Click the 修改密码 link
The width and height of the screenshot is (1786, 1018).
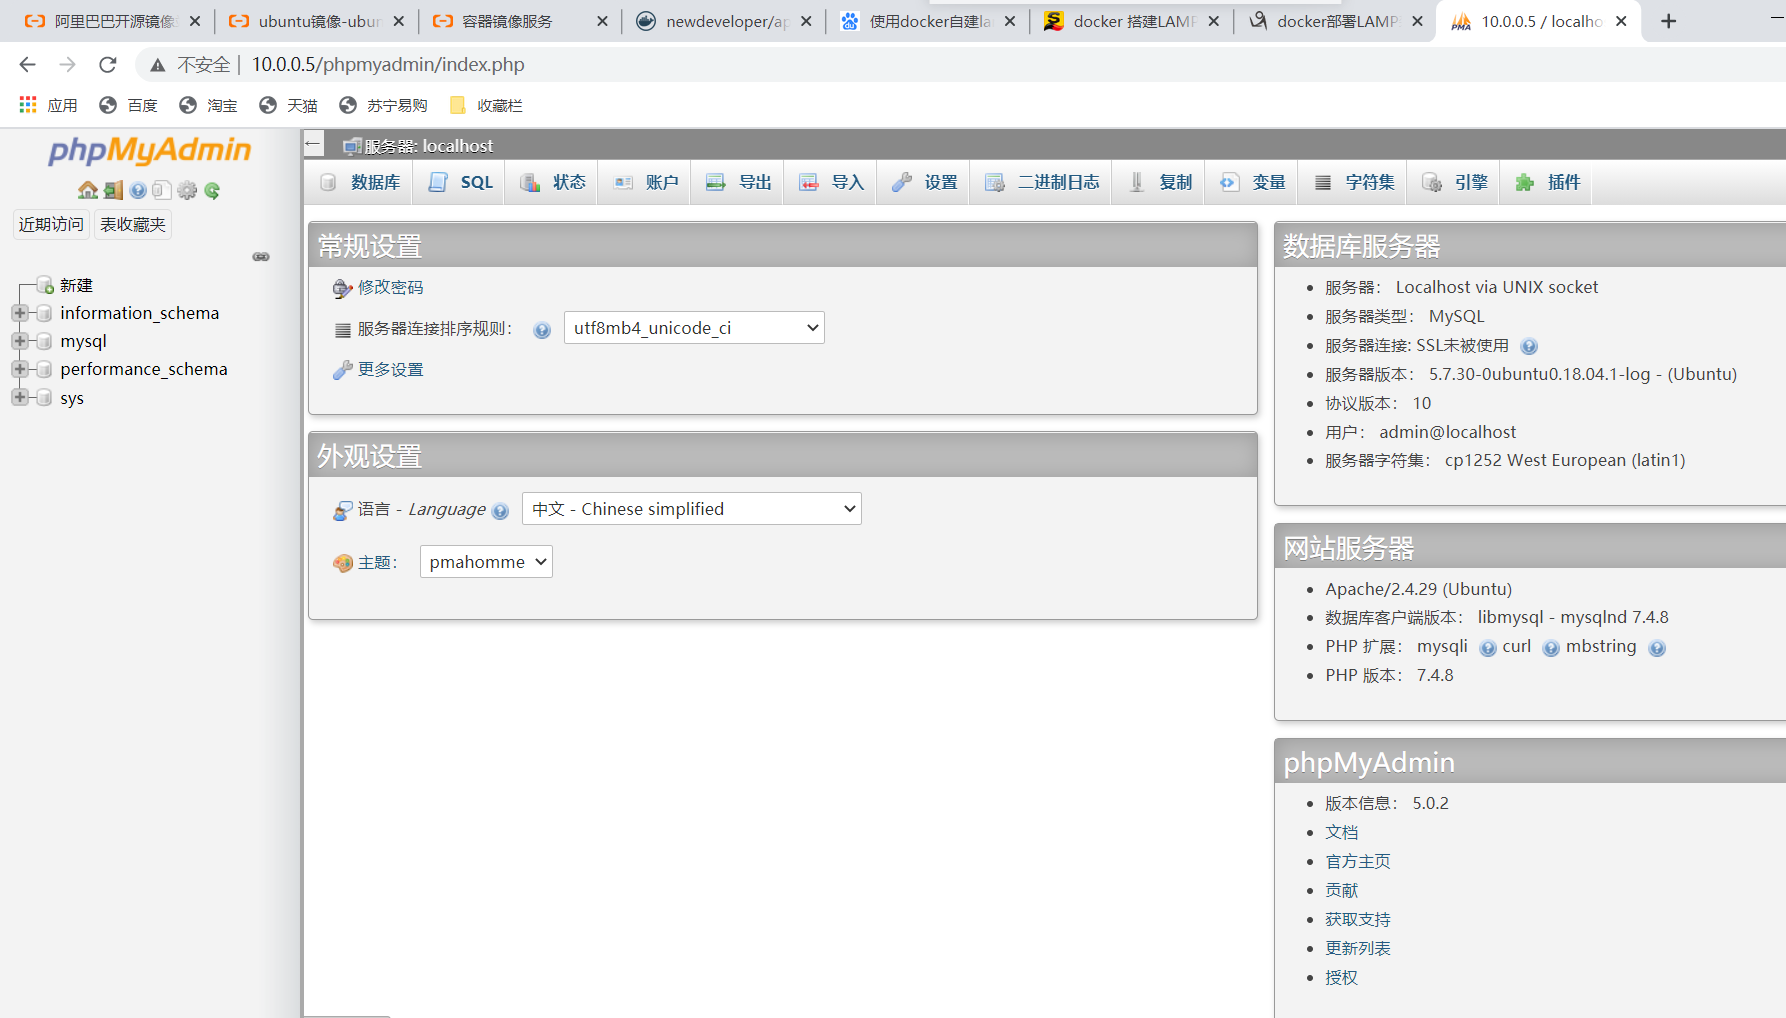pos(390,287)
